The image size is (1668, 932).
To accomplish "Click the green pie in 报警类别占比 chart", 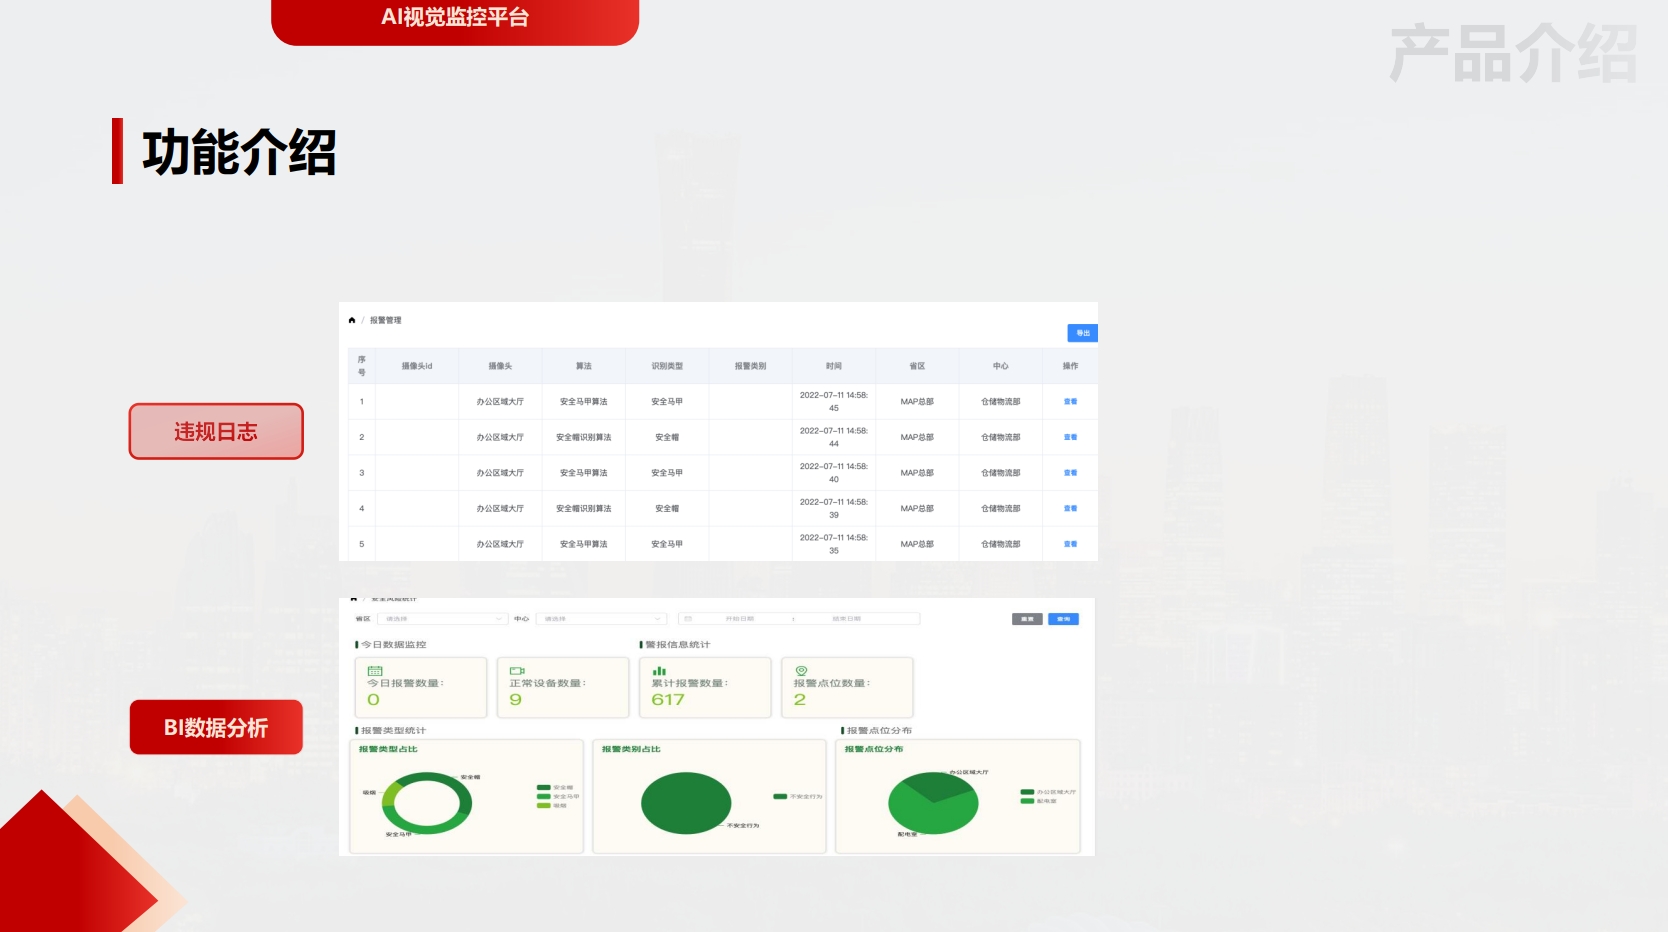I will point(686,803).
